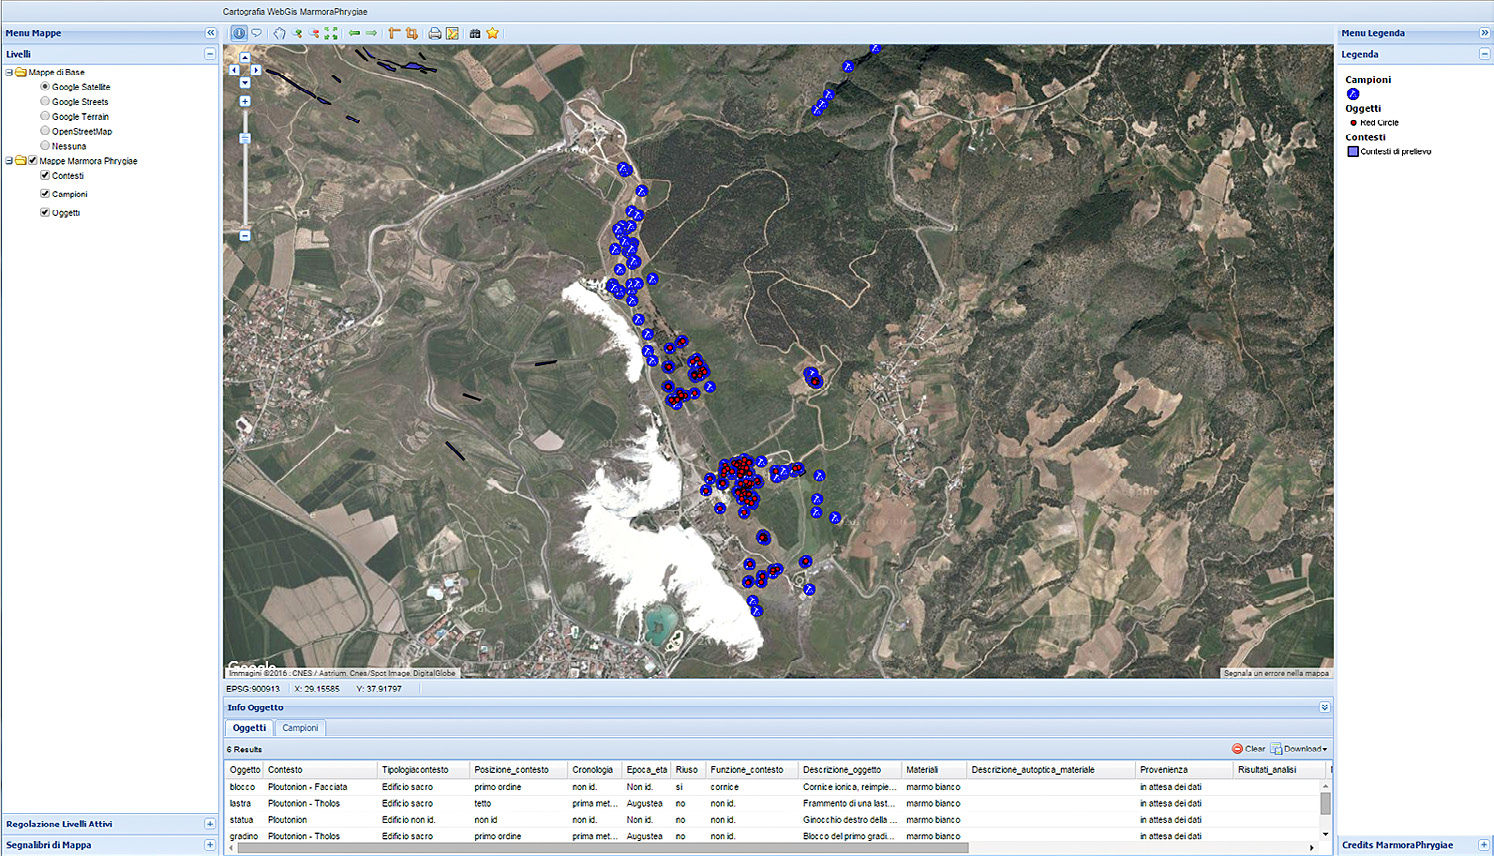Screen dimensions: 1494x856
Task: Select the measure distance tool
Action: pyautogui.click(x=394, y=33)
